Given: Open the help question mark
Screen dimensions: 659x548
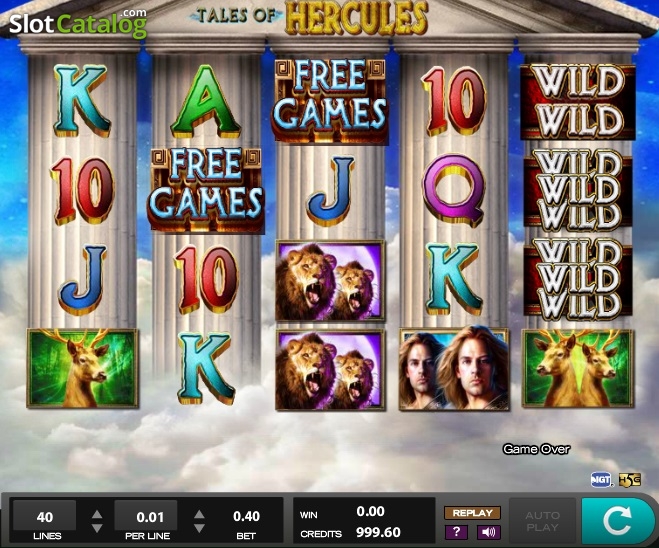Looking at the screenshot, I should [x=456, y=532].
